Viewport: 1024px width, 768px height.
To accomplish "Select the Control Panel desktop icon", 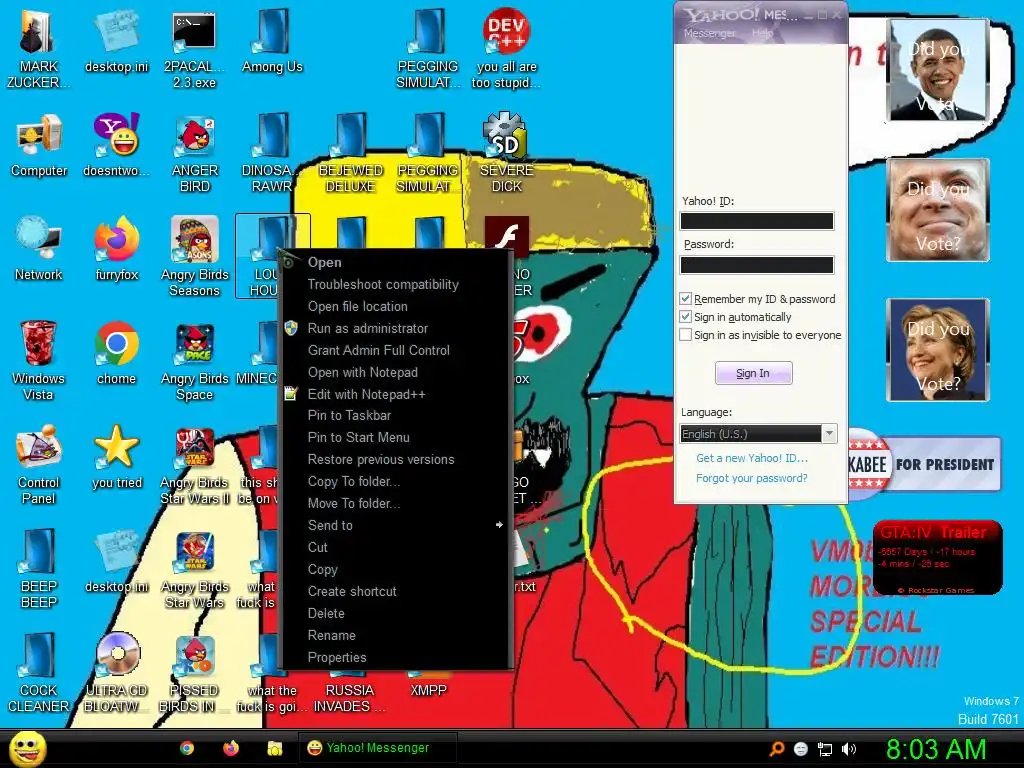I will tap(39, 465).
